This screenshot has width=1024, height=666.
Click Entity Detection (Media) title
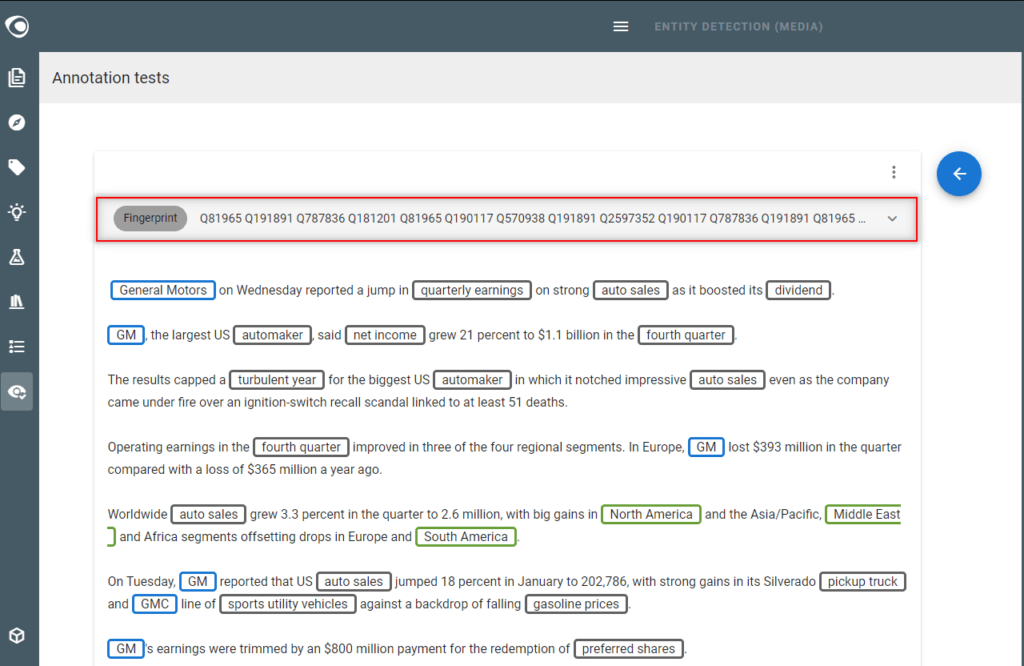coord(739,27)
